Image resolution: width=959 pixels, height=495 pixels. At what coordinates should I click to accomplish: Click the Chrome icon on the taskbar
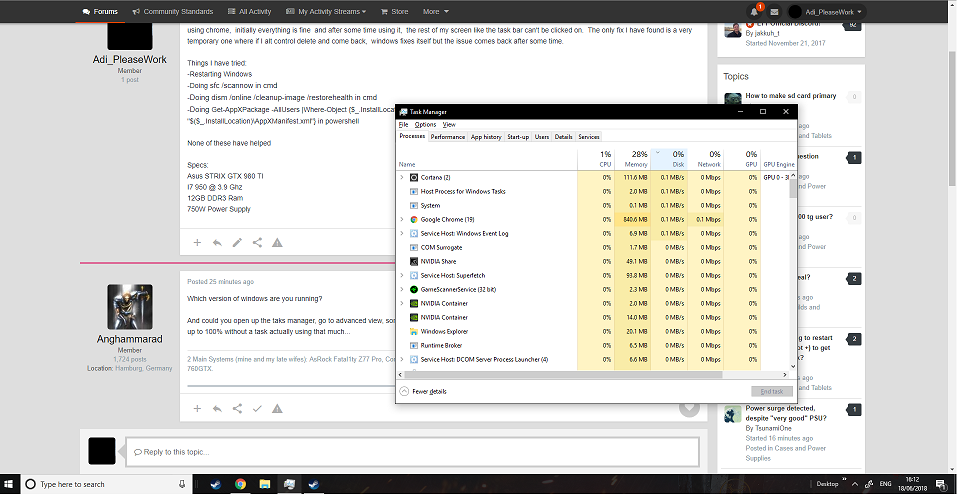[240, 484]
